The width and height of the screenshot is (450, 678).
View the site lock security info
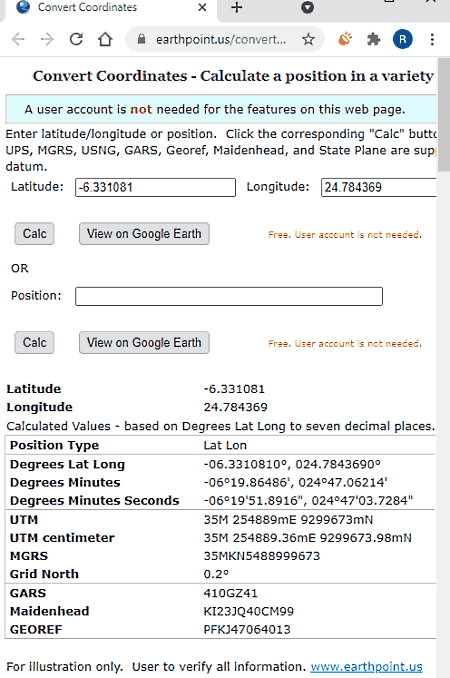pos(141,39)
